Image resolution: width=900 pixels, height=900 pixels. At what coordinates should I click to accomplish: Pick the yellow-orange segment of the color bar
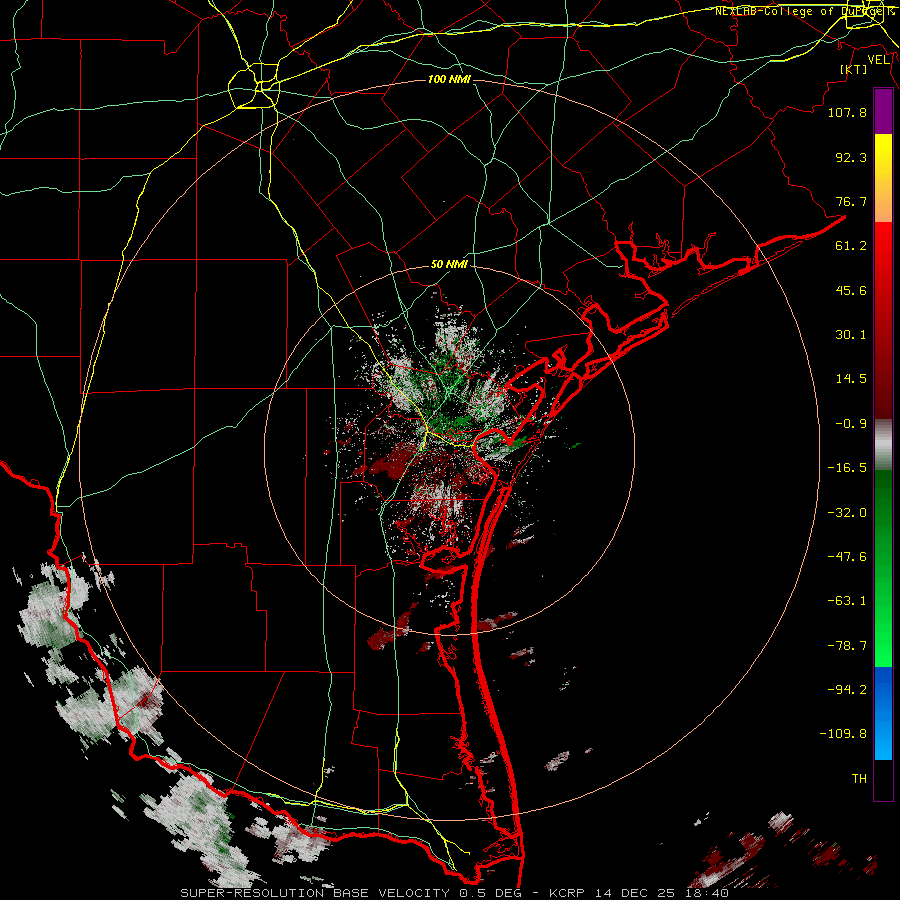(x=883, y=178)
